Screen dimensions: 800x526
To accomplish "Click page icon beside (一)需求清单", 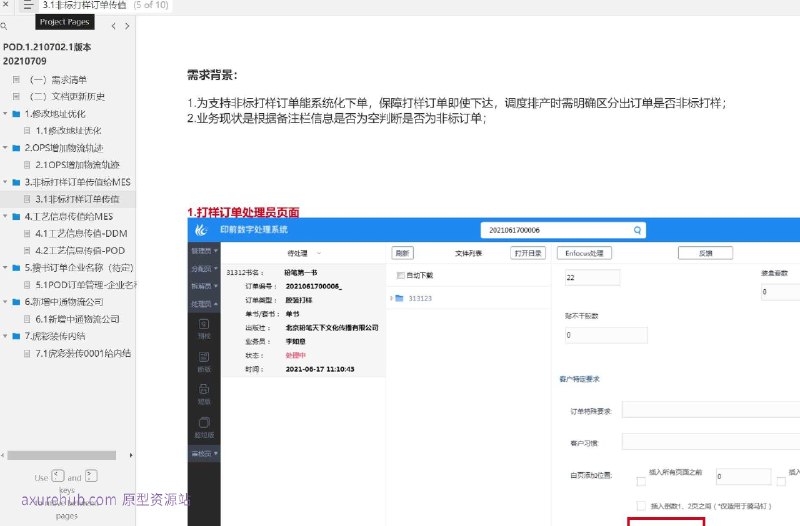I will click(16, 80).
